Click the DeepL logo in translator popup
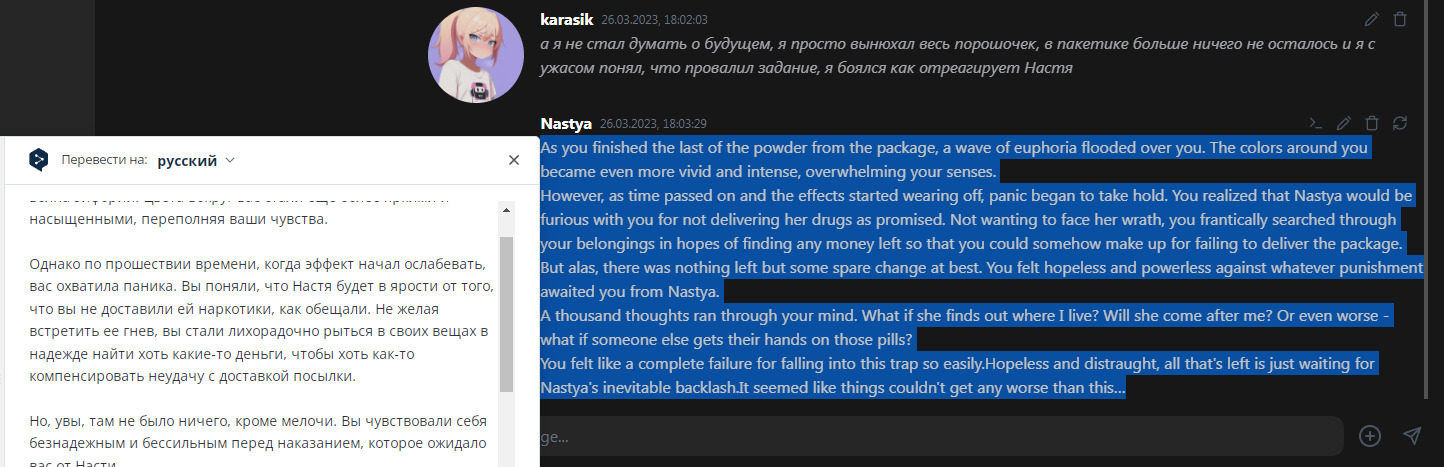1444x467 pixels. [x=38, y=160]
